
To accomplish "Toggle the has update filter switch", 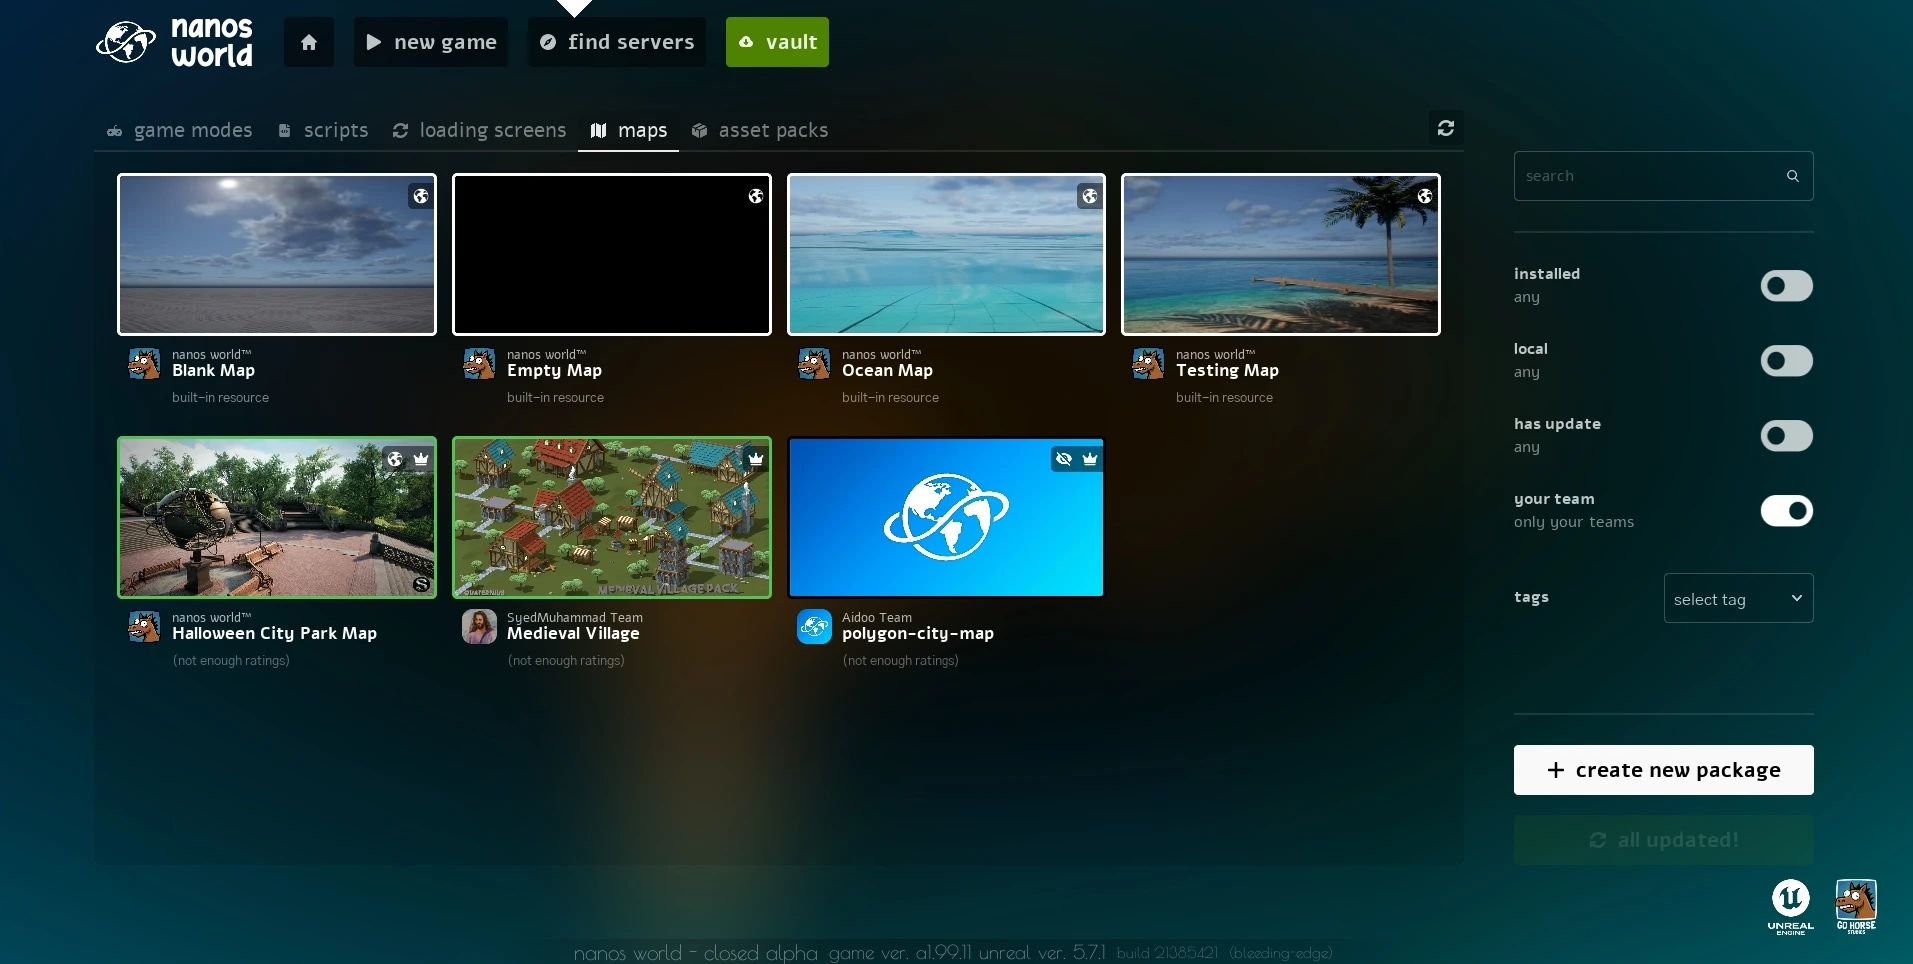I will tap(1786, 436).
